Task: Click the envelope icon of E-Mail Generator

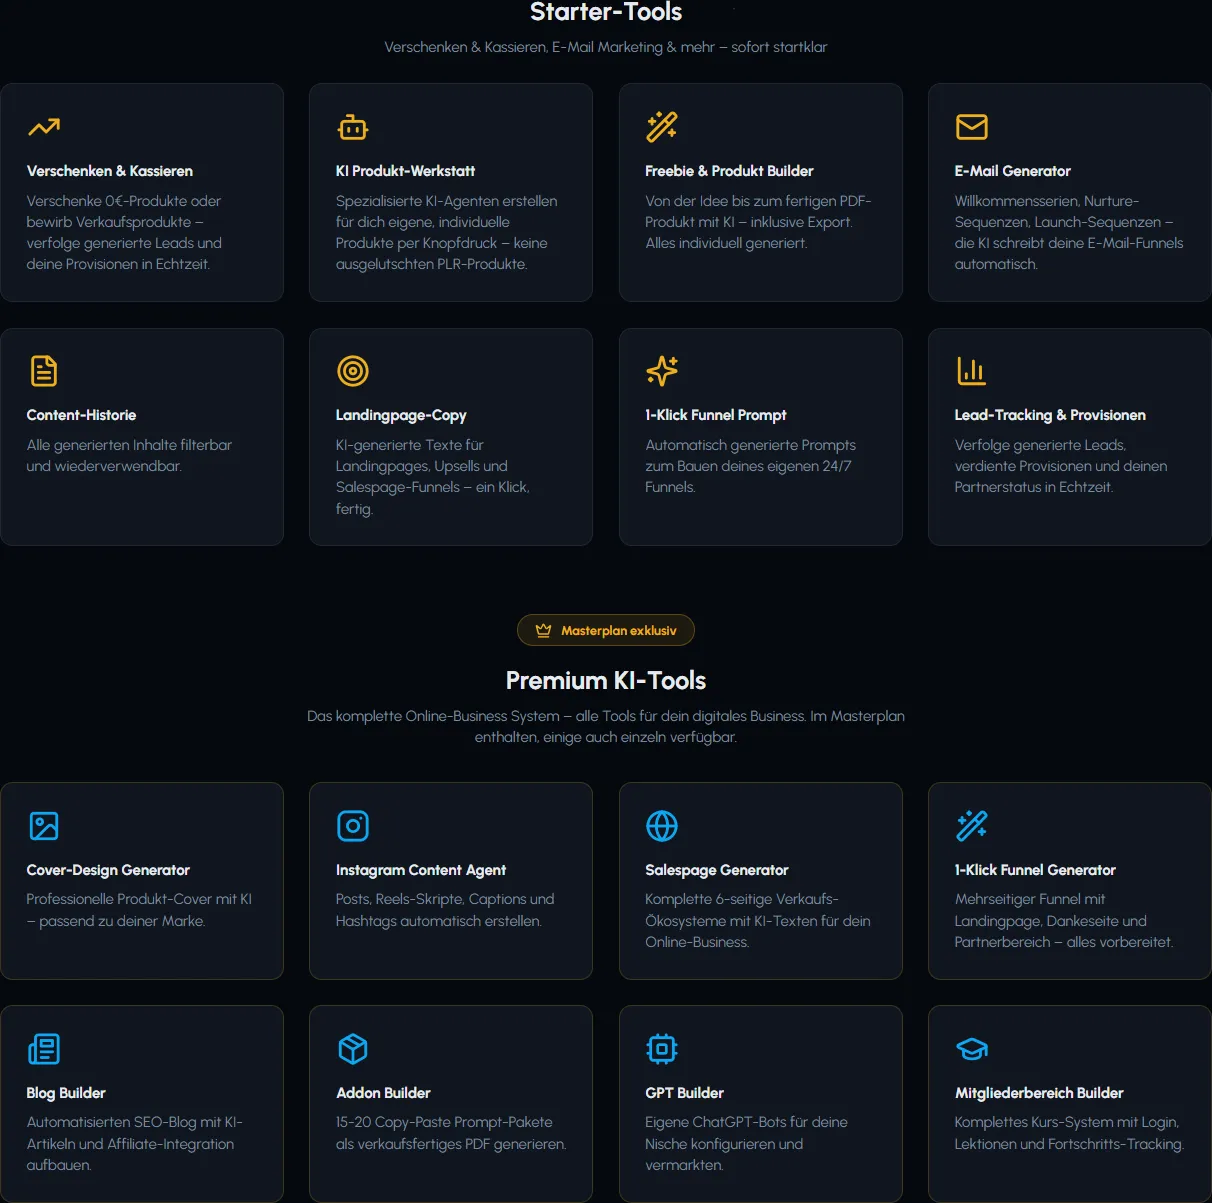Action: [972, 127]
